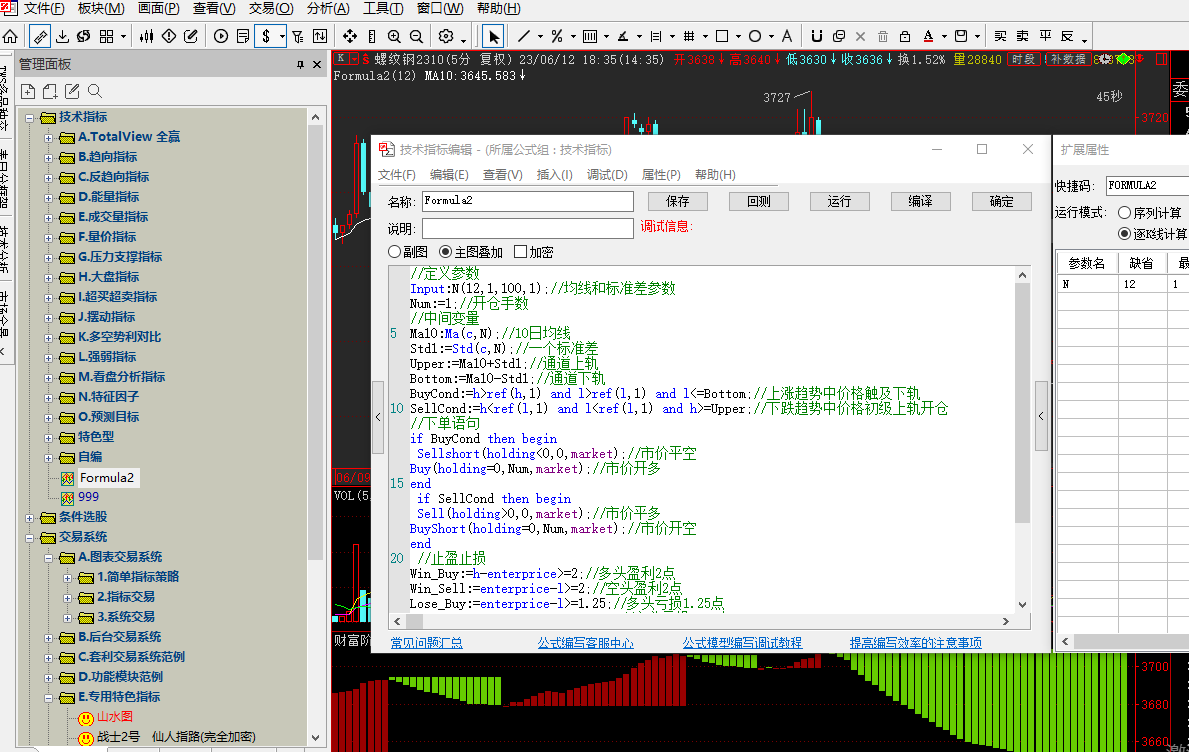
Task: Expand the B.后台交易系统 folder
Action: tap(48, 638)
